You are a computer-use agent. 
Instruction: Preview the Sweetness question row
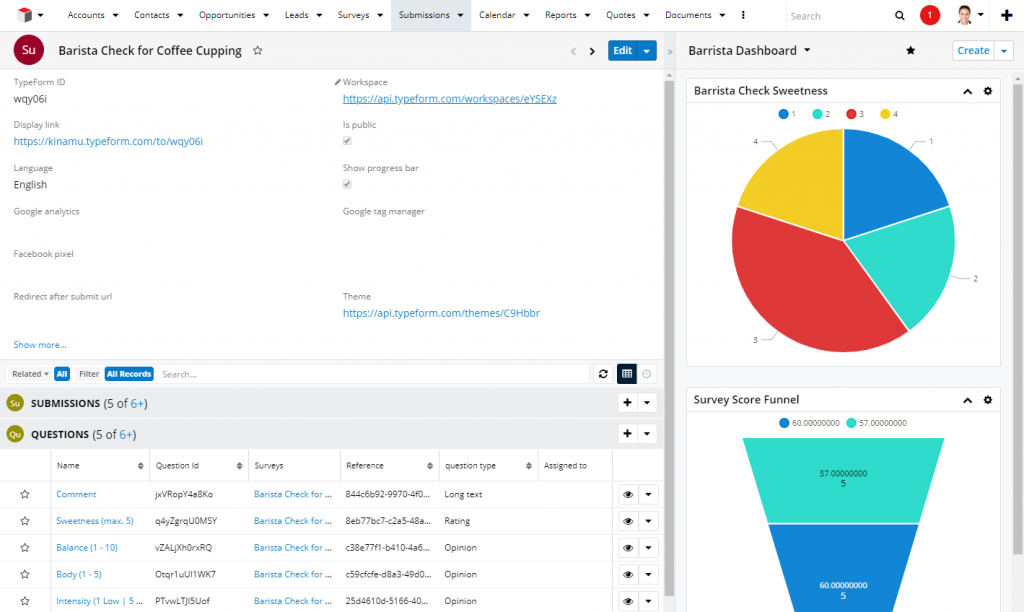628,521
